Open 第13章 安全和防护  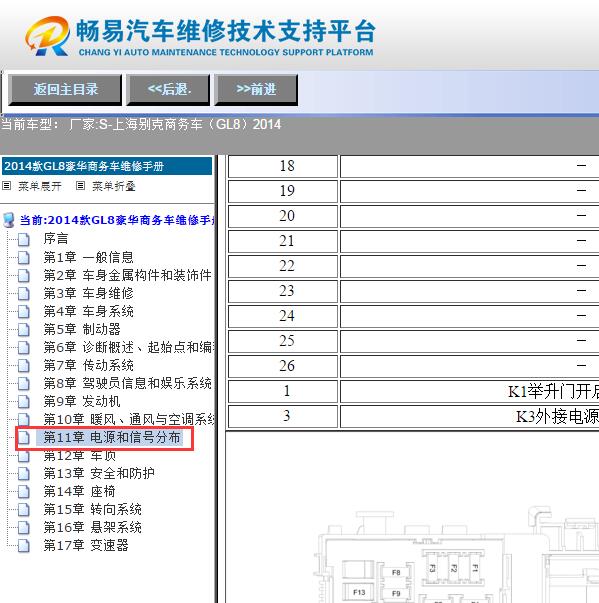click(99, 473)
